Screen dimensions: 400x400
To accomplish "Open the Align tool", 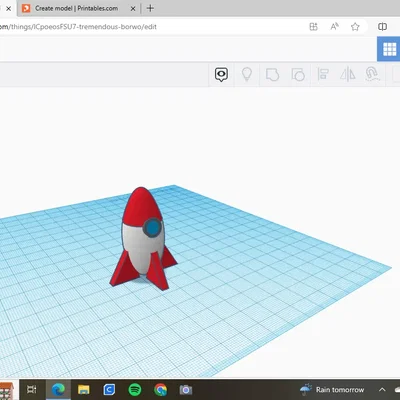I will pyautogui.click(x=323, y=74).
